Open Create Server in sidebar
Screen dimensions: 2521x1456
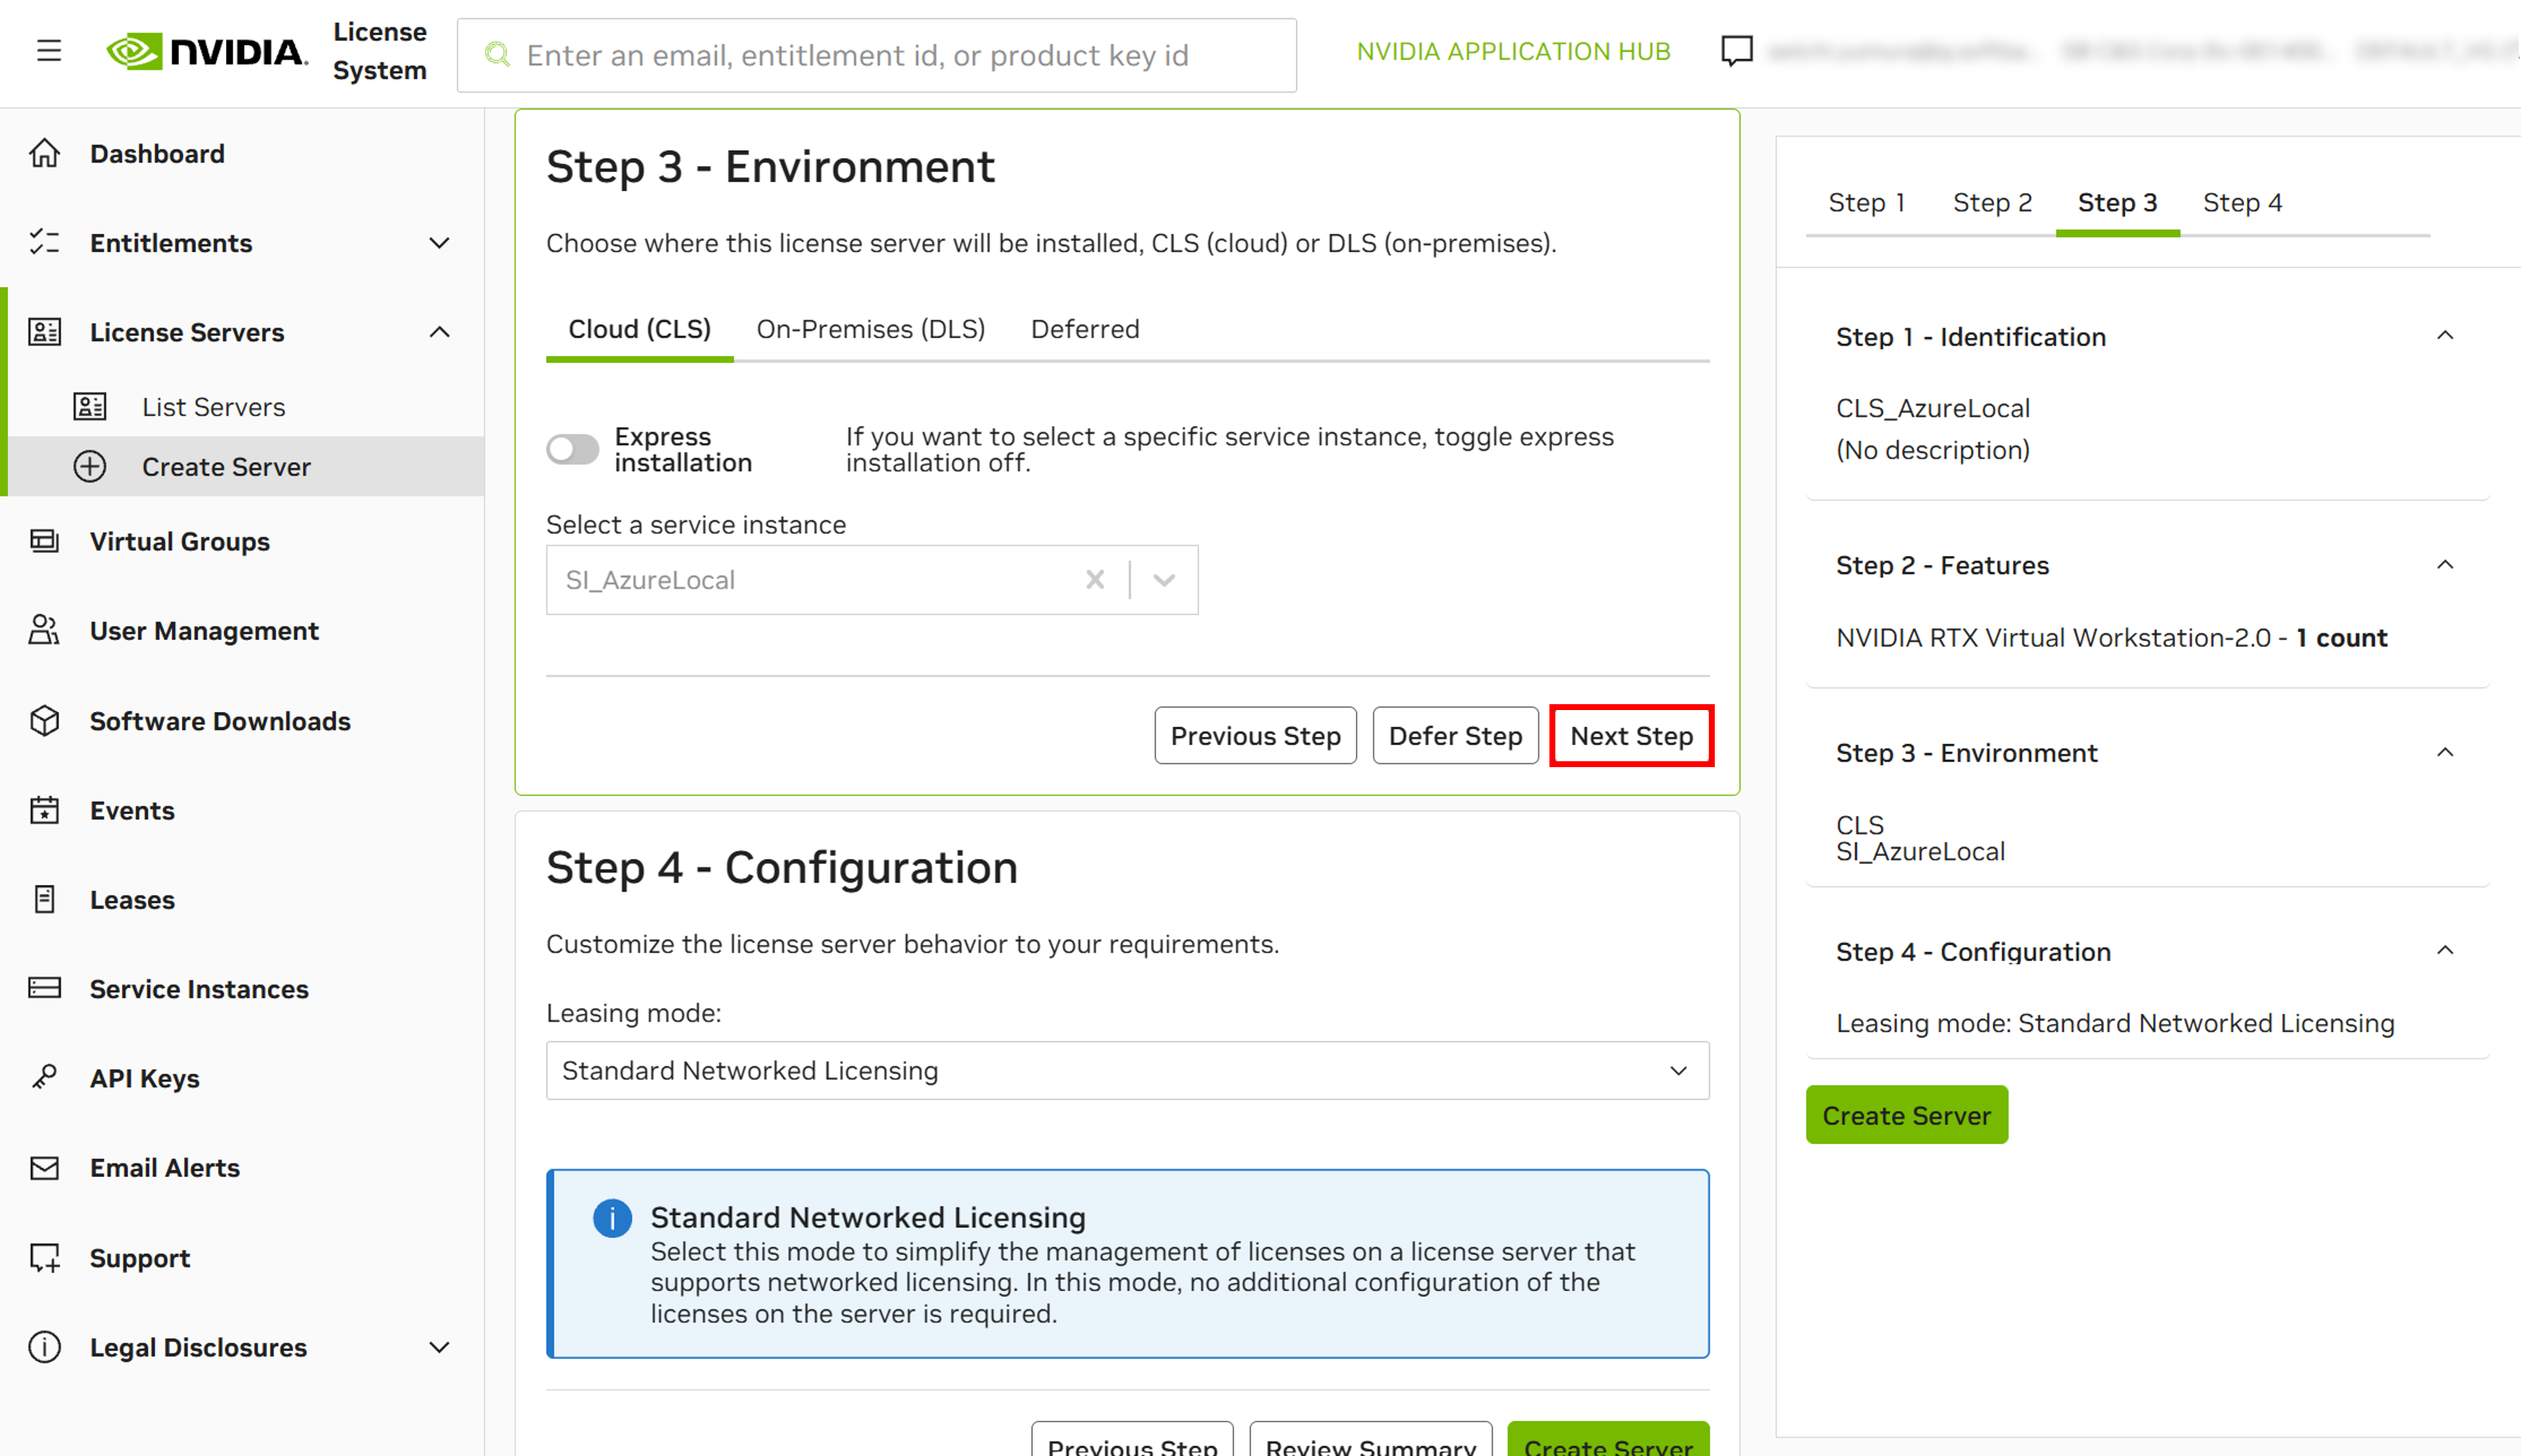(226, 467)
